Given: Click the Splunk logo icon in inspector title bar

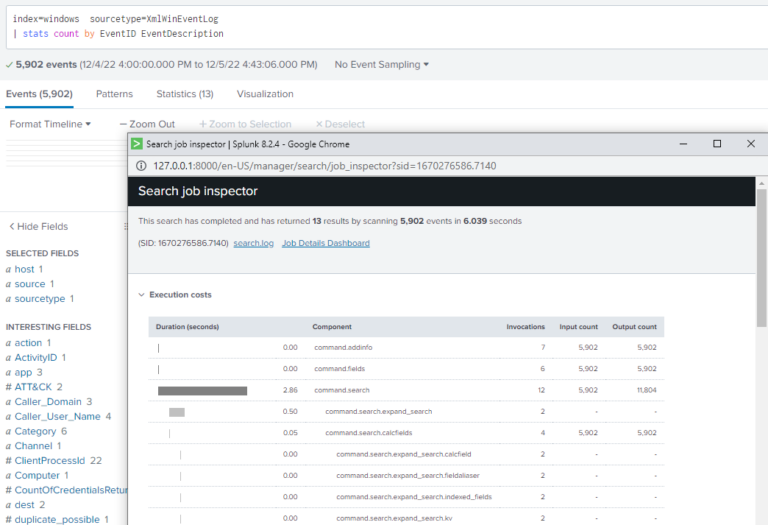Looking at the screenshot, I should pos(137,144).
